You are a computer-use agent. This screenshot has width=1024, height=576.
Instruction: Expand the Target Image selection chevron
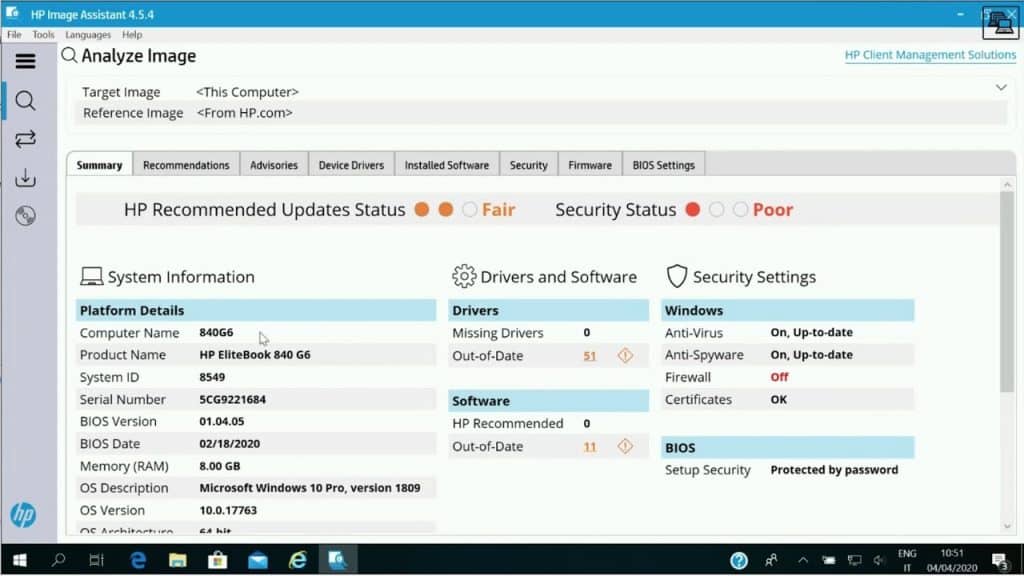click(1001, 88)
